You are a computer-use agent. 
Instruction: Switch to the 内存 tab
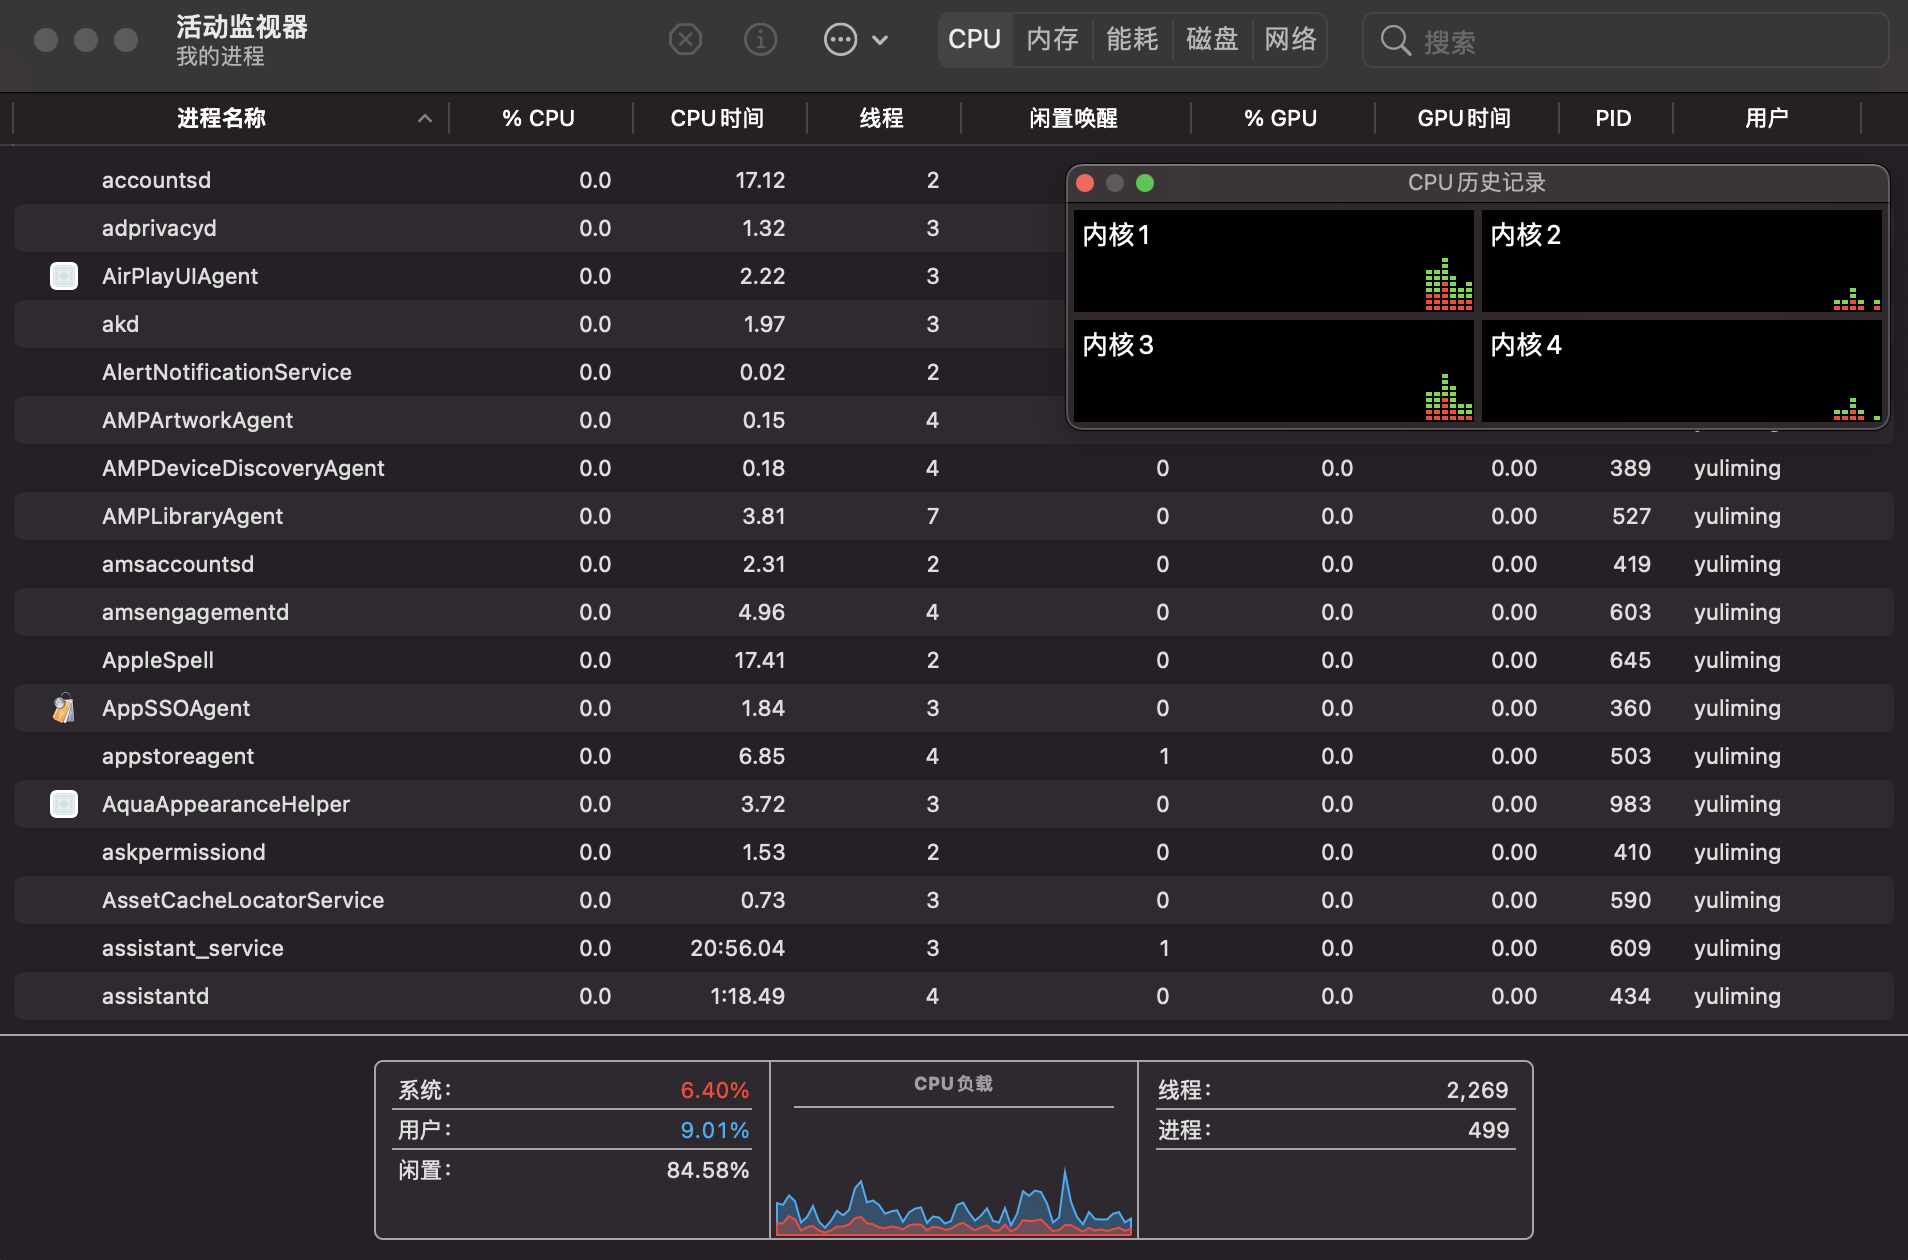point(1053,40)
